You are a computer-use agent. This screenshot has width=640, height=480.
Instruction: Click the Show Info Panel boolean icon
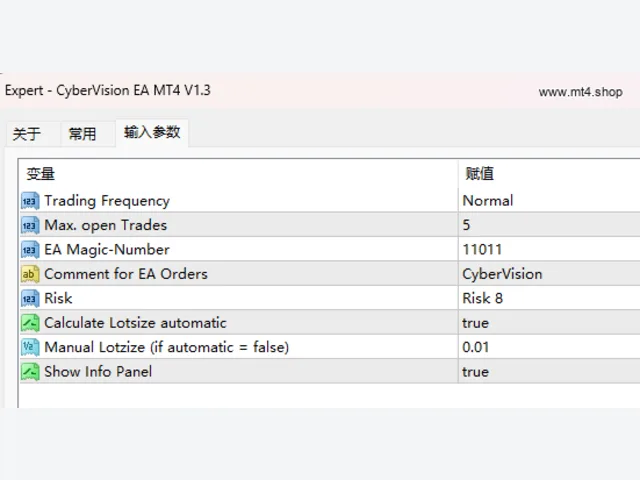(x=30, y=372)
